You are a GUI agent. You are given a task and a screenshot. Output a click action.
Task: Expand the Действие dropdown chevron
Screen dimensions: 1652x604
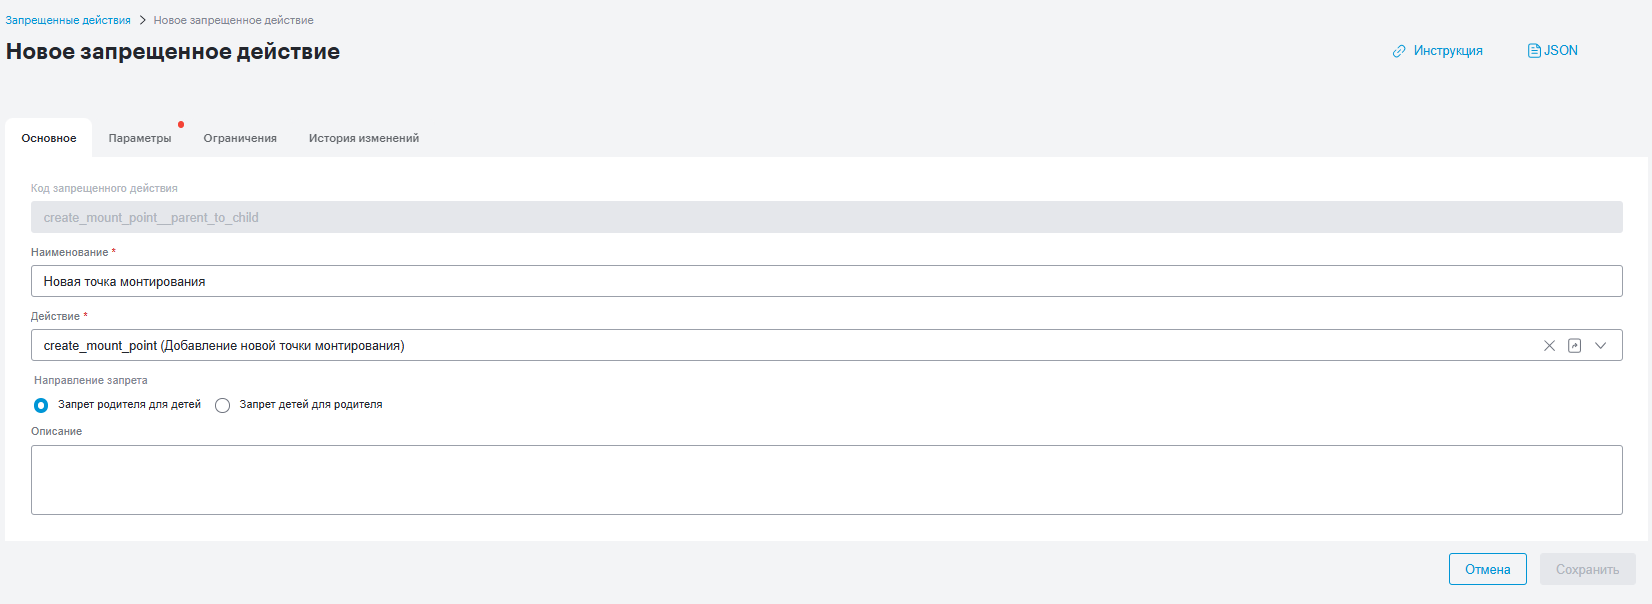pos(1600,346)
